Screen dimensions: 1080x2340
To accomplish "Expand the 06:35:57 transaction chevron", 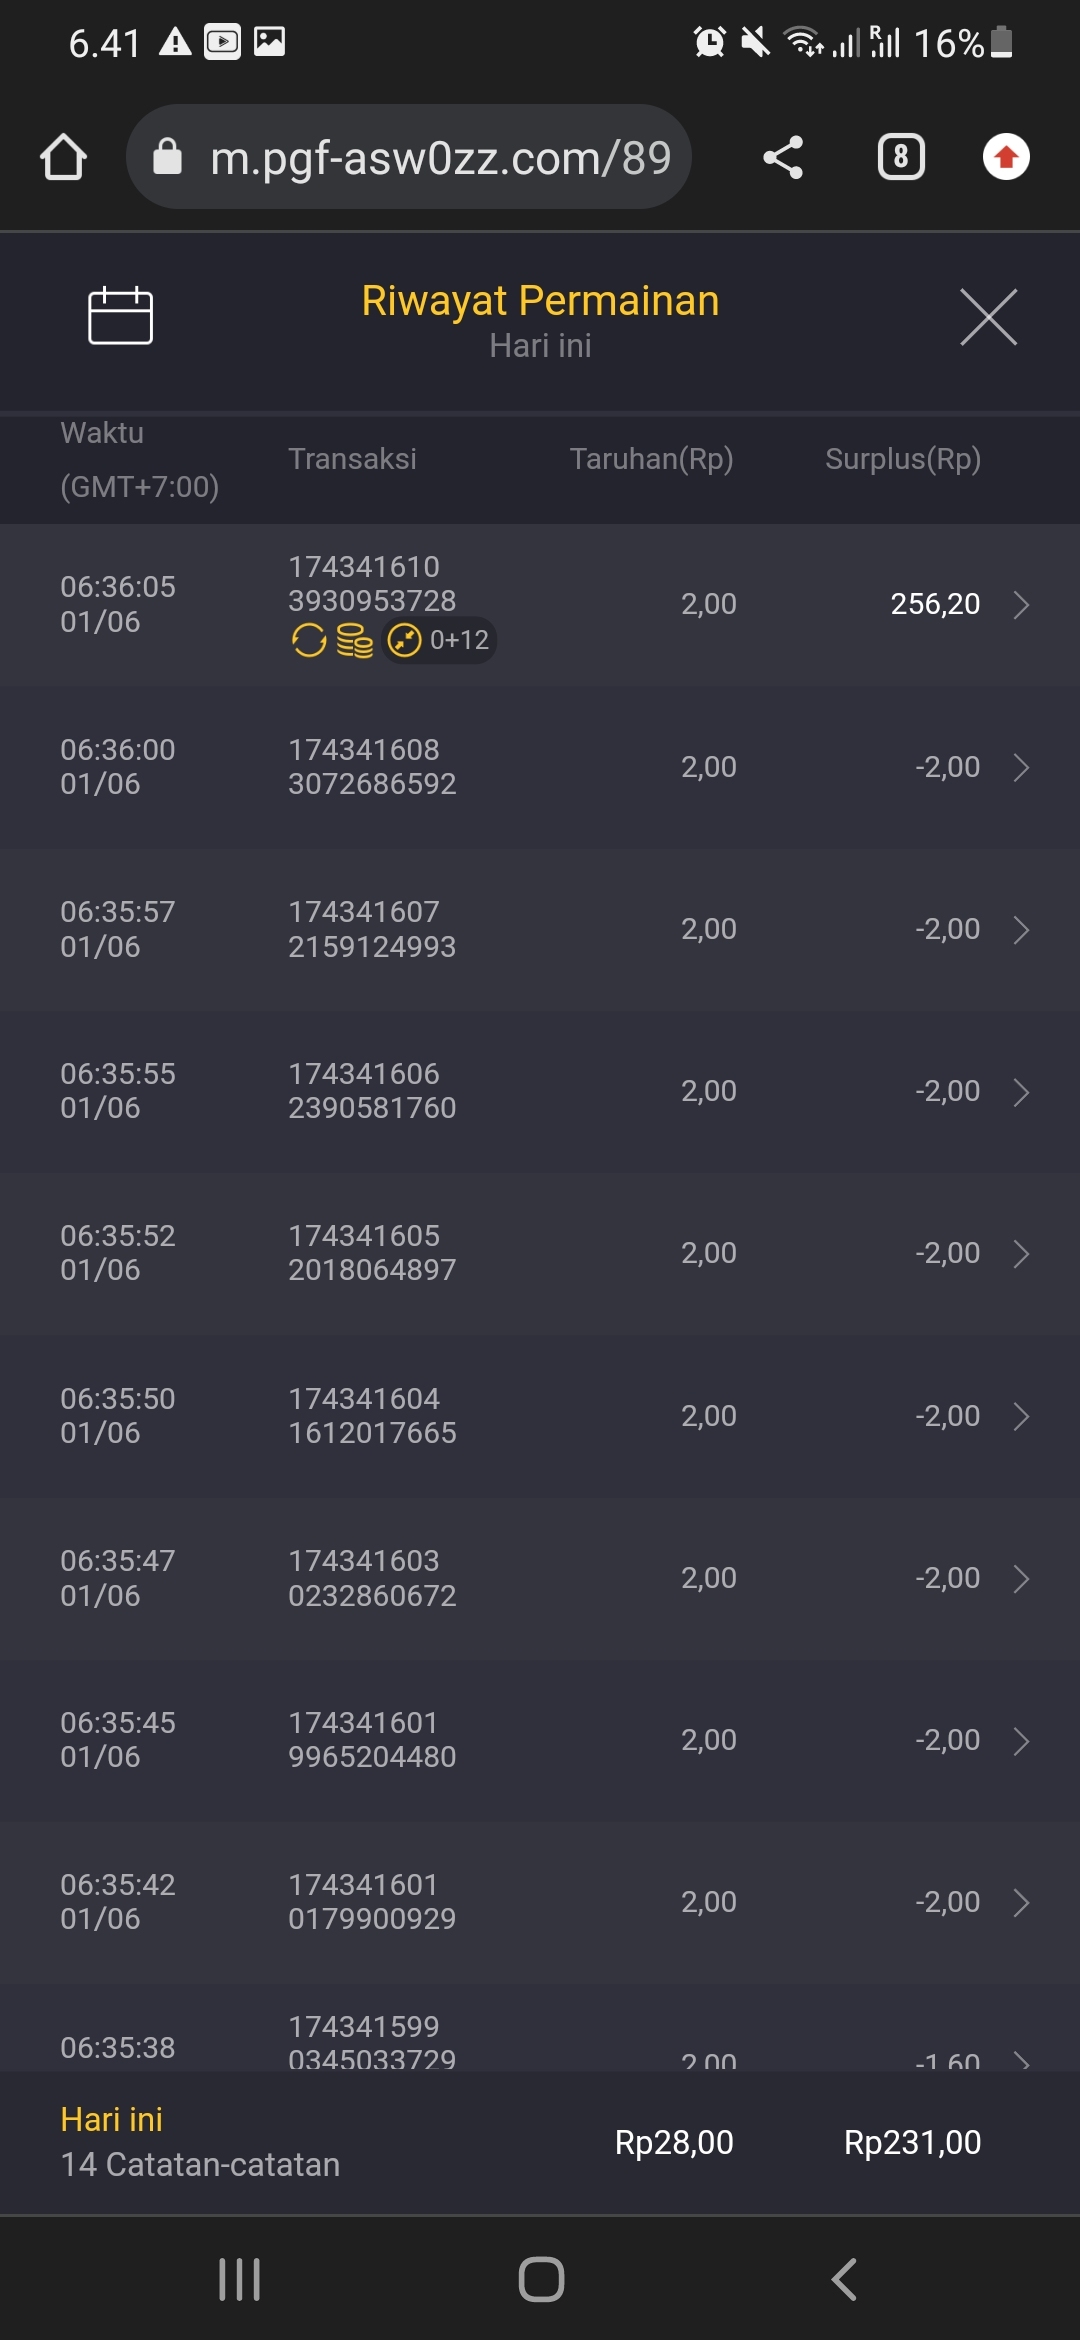I will [x=1021, y=930].
